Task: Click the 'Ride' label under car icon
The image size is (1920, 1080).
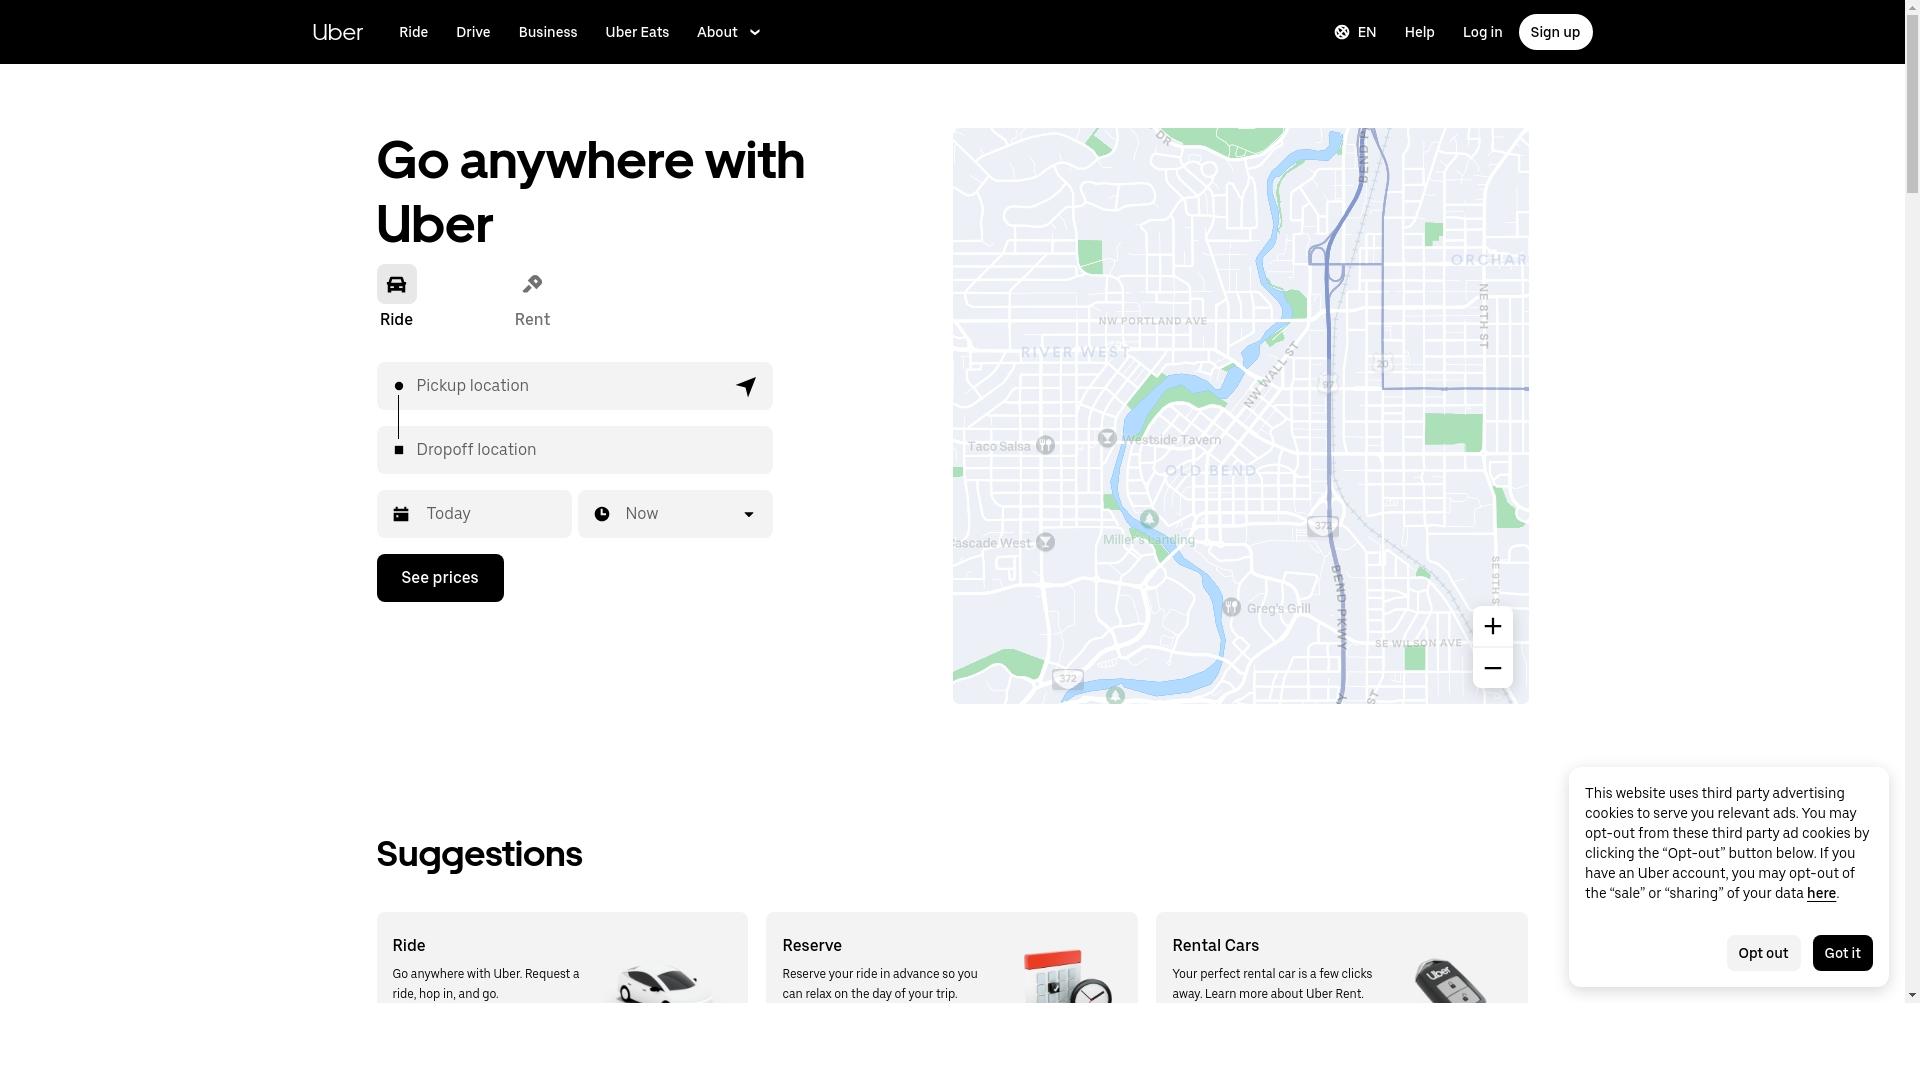Action: tap(396, 319)
